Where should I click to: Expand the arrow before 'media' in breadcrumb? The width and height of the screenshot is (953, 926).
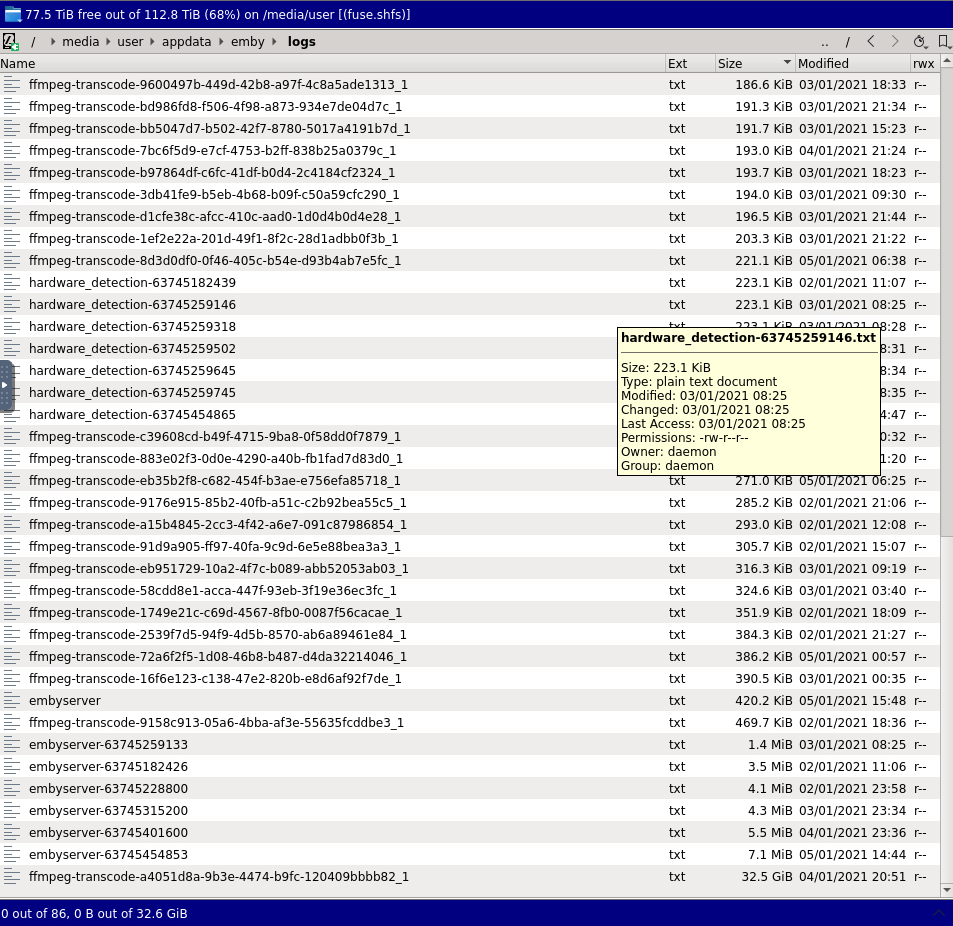(53, 41)
